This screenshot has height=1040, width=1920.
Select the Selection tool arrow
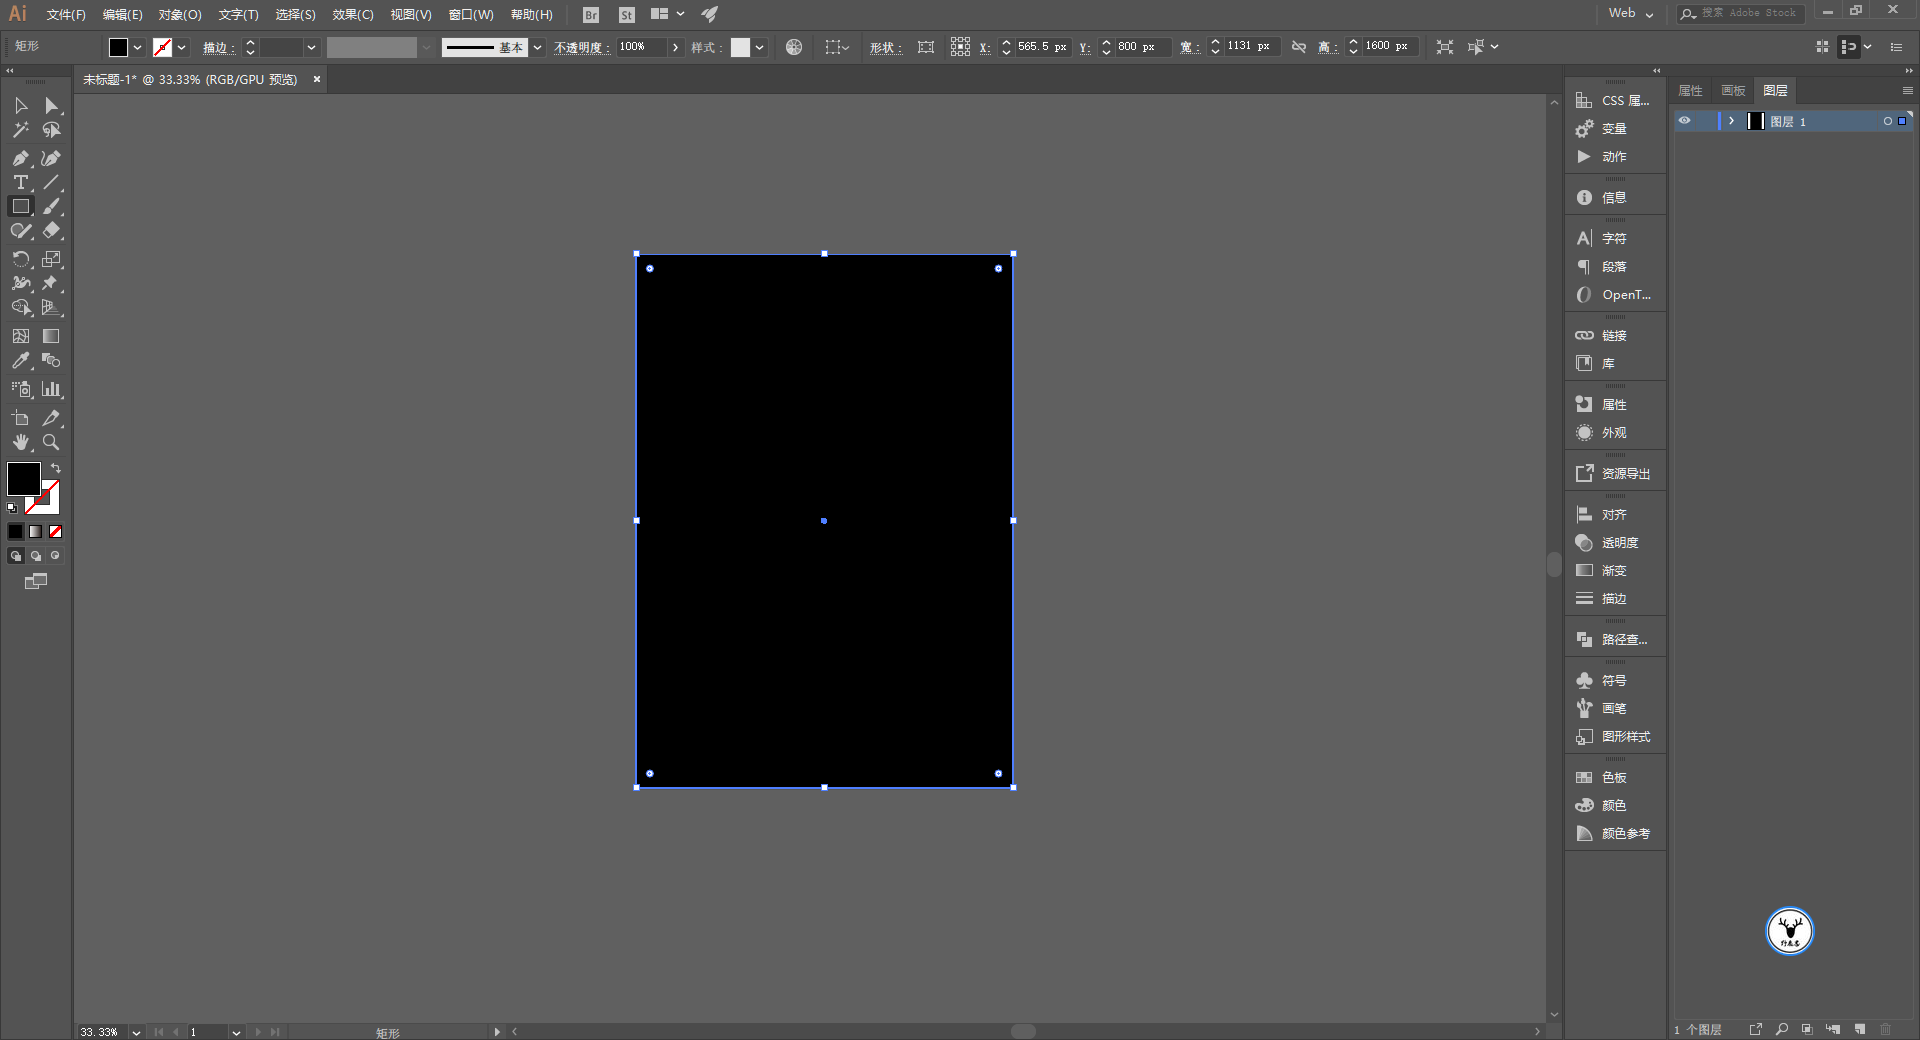tap(21, 106)
